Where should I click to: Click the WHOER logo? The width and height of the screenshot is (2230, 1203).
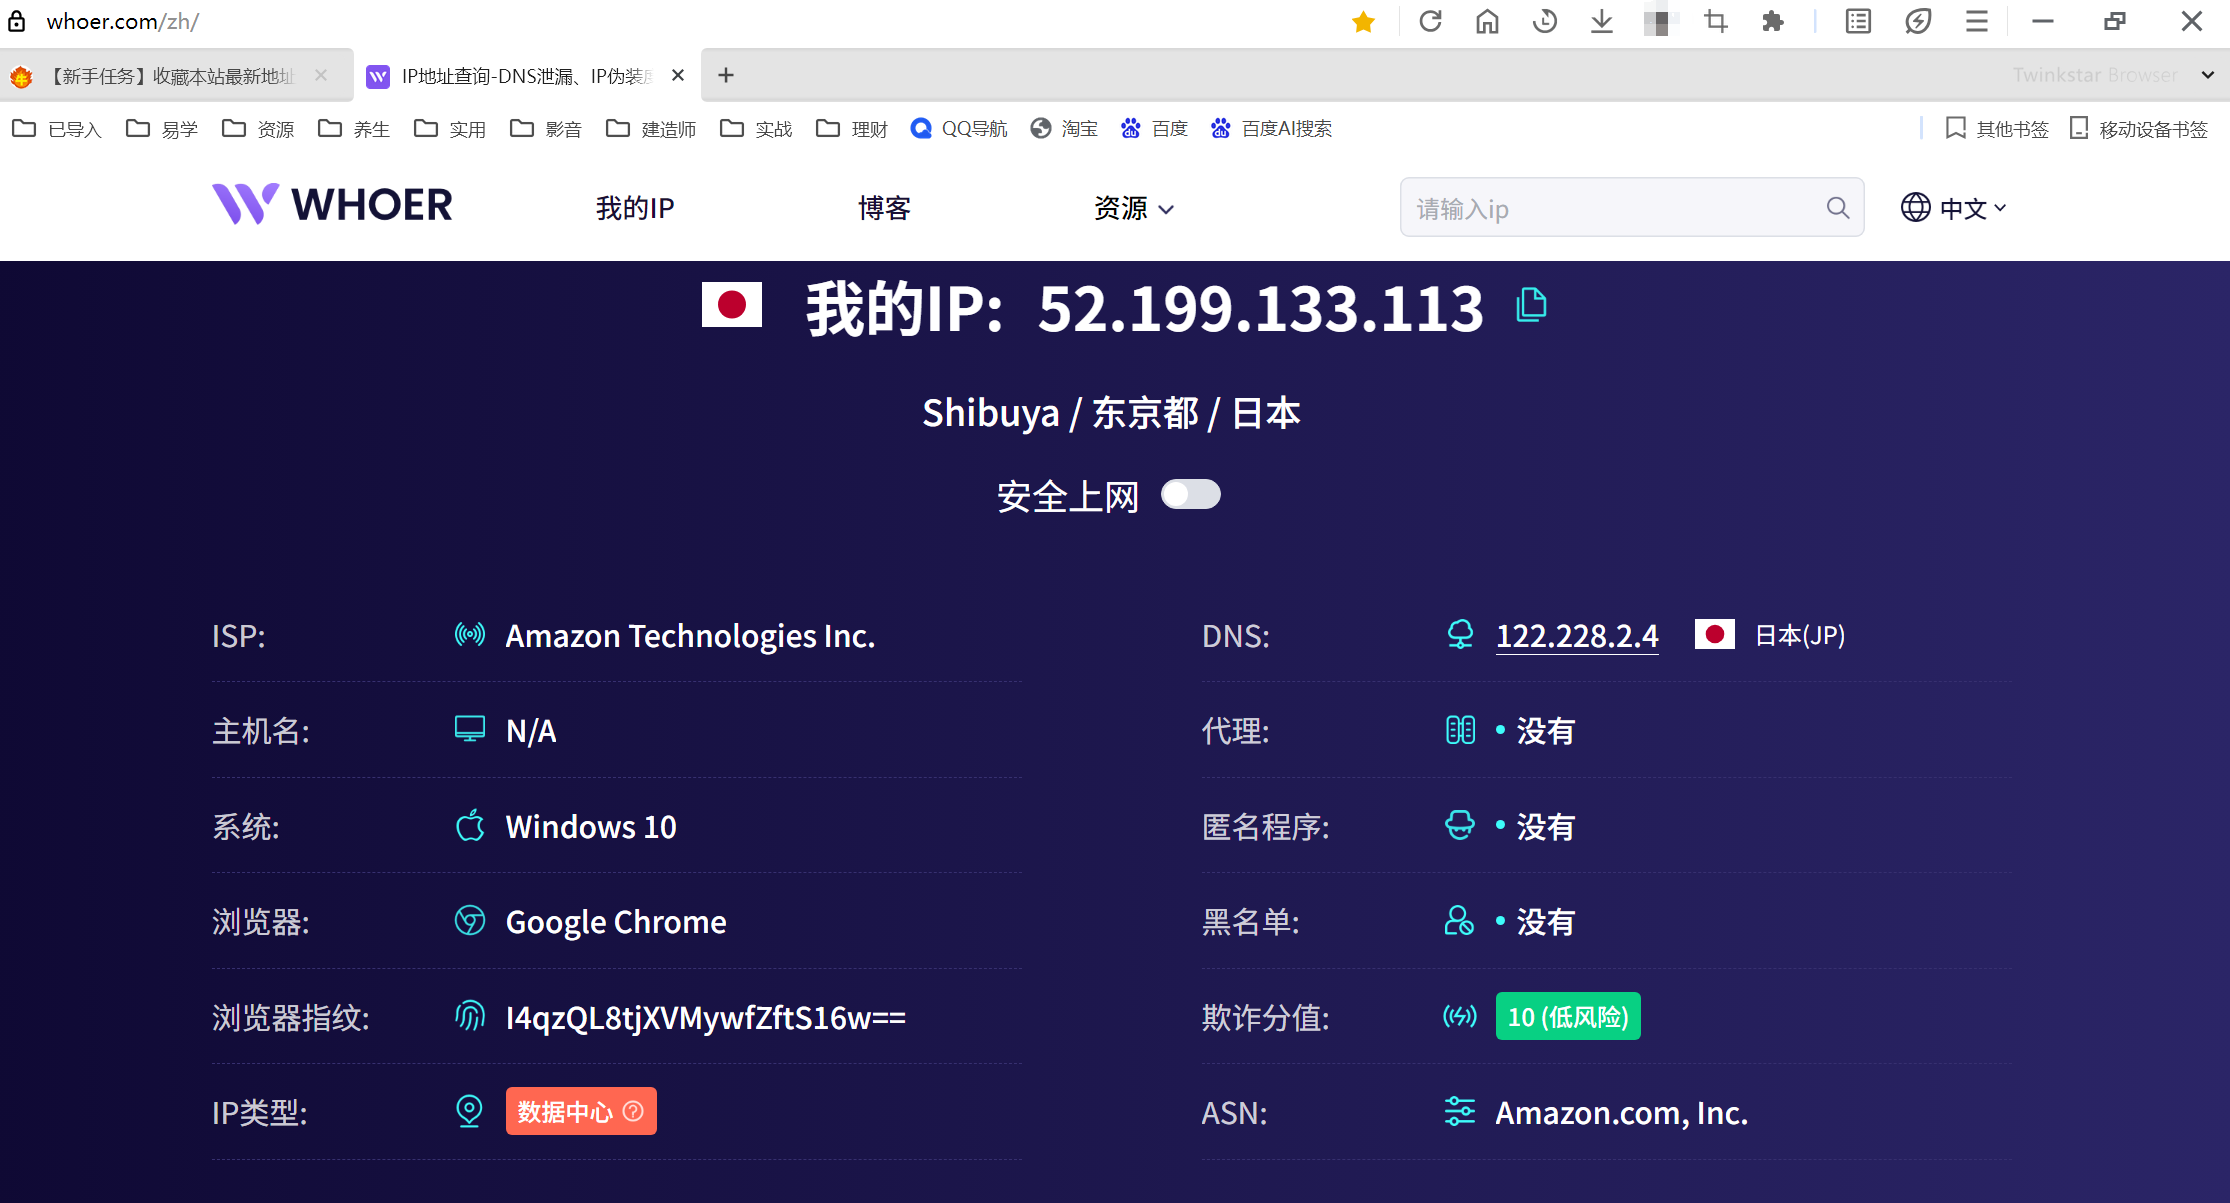click(x=332, y=205)
